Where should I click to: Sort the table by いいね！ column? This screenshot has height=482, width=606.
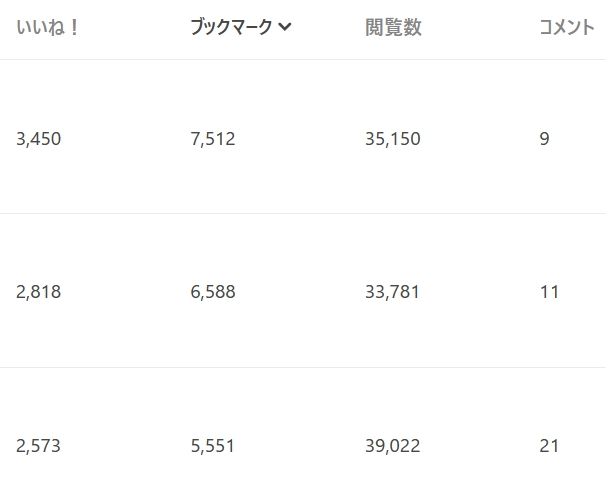47,28
